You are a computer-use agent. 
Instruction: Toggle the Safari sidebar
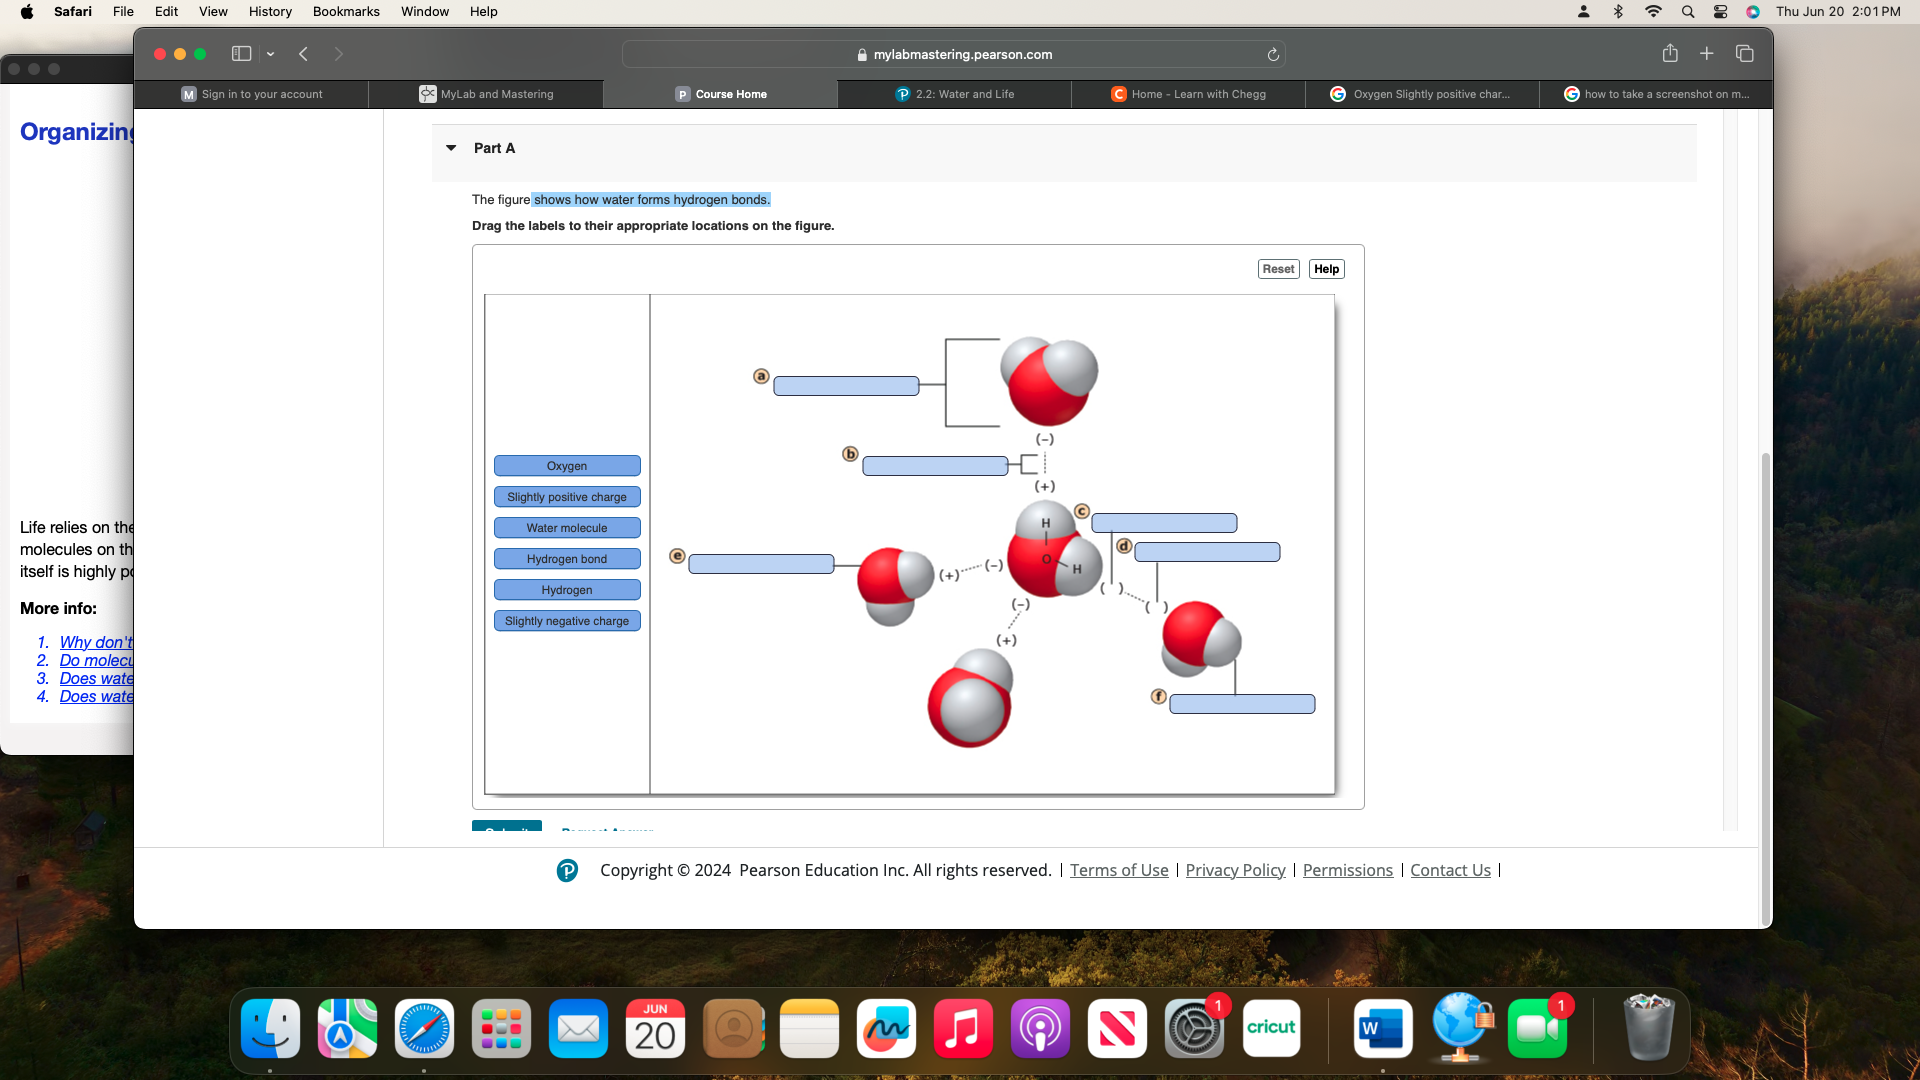click(240, 53)
